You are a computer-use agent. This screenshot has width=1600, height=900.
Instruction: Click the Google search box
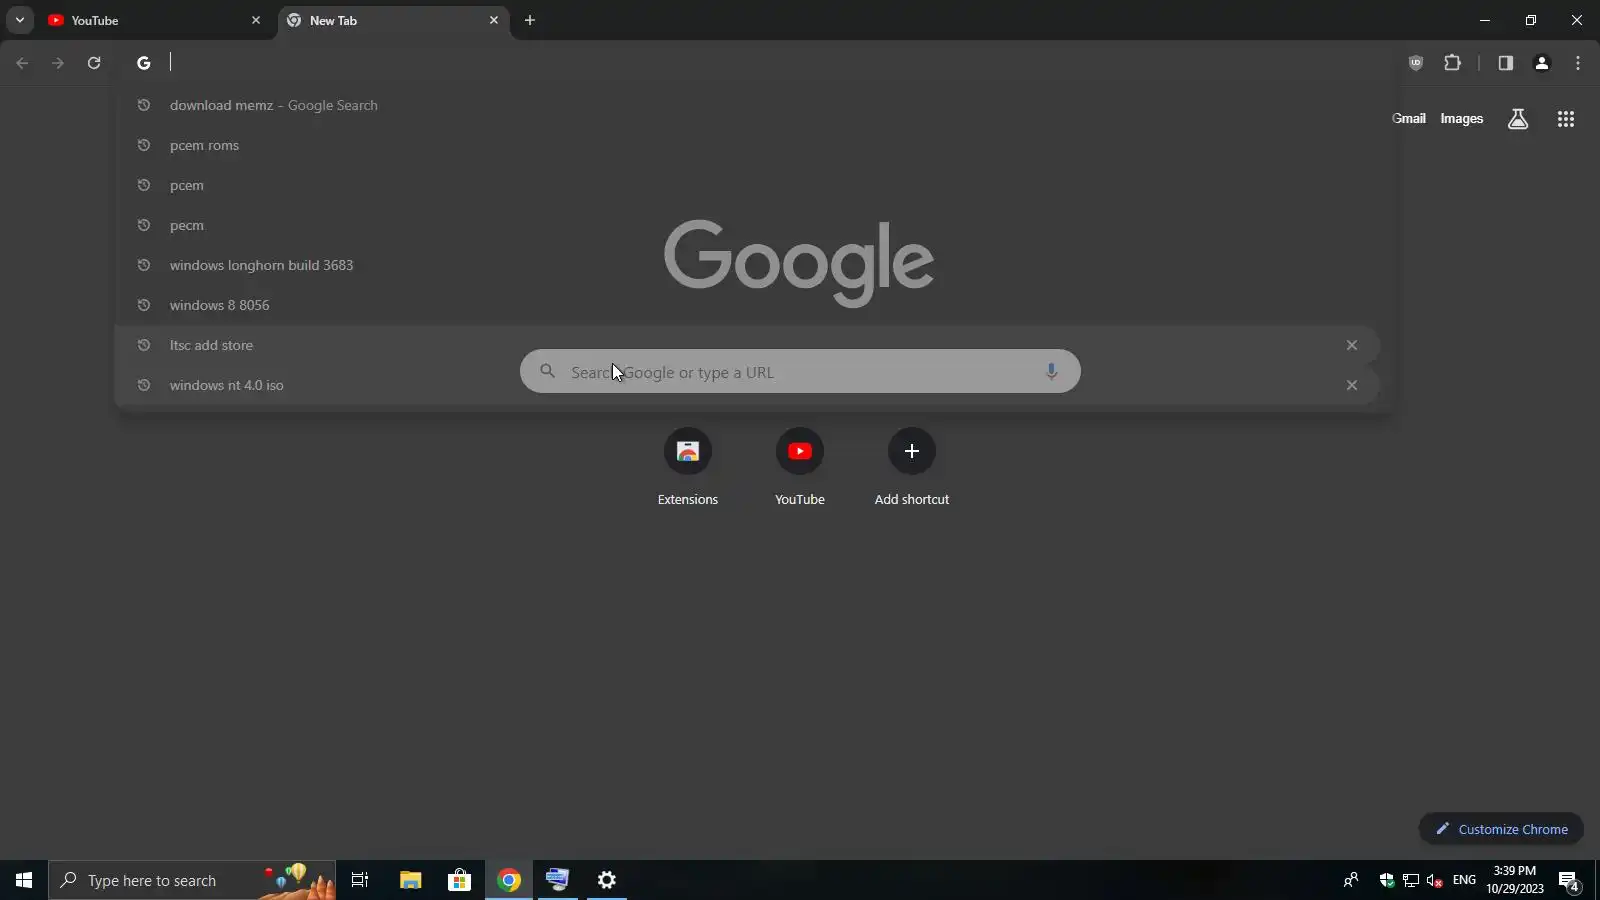800,371
